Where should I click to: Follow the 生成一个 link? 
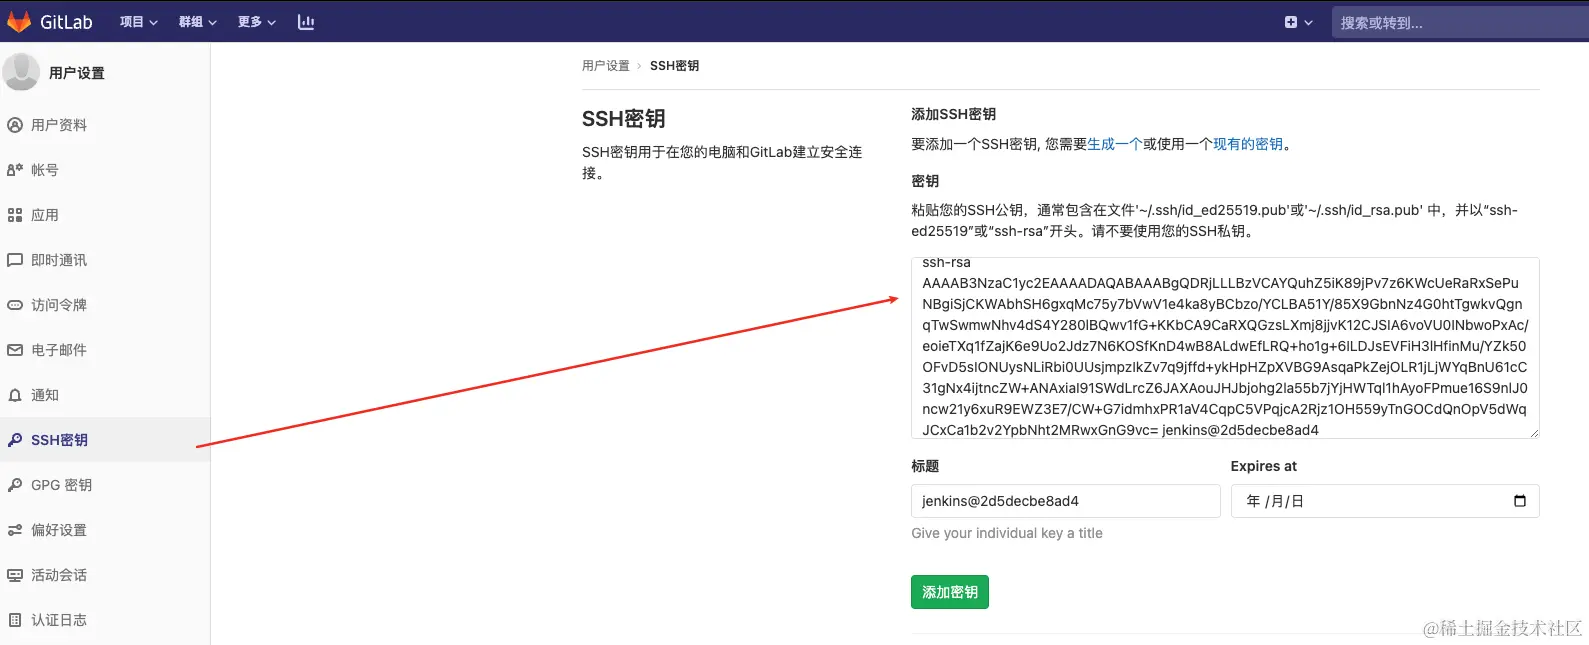[1115, 144]
